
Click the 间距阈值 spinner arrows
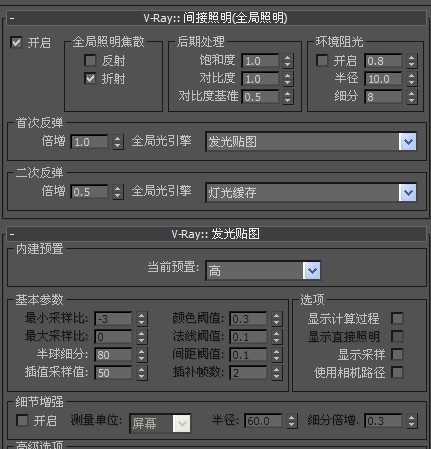tap(276, 355)
